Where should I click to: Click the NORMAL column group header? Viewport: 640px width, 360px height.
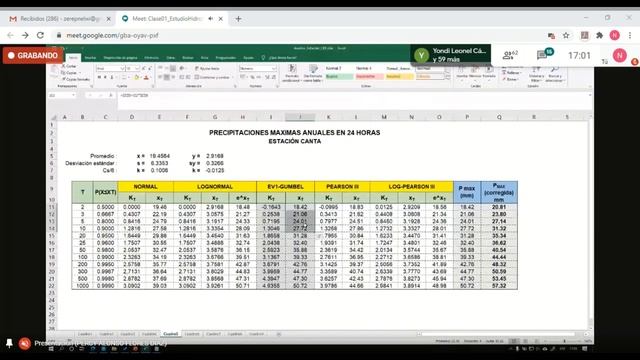pos(145,187)
